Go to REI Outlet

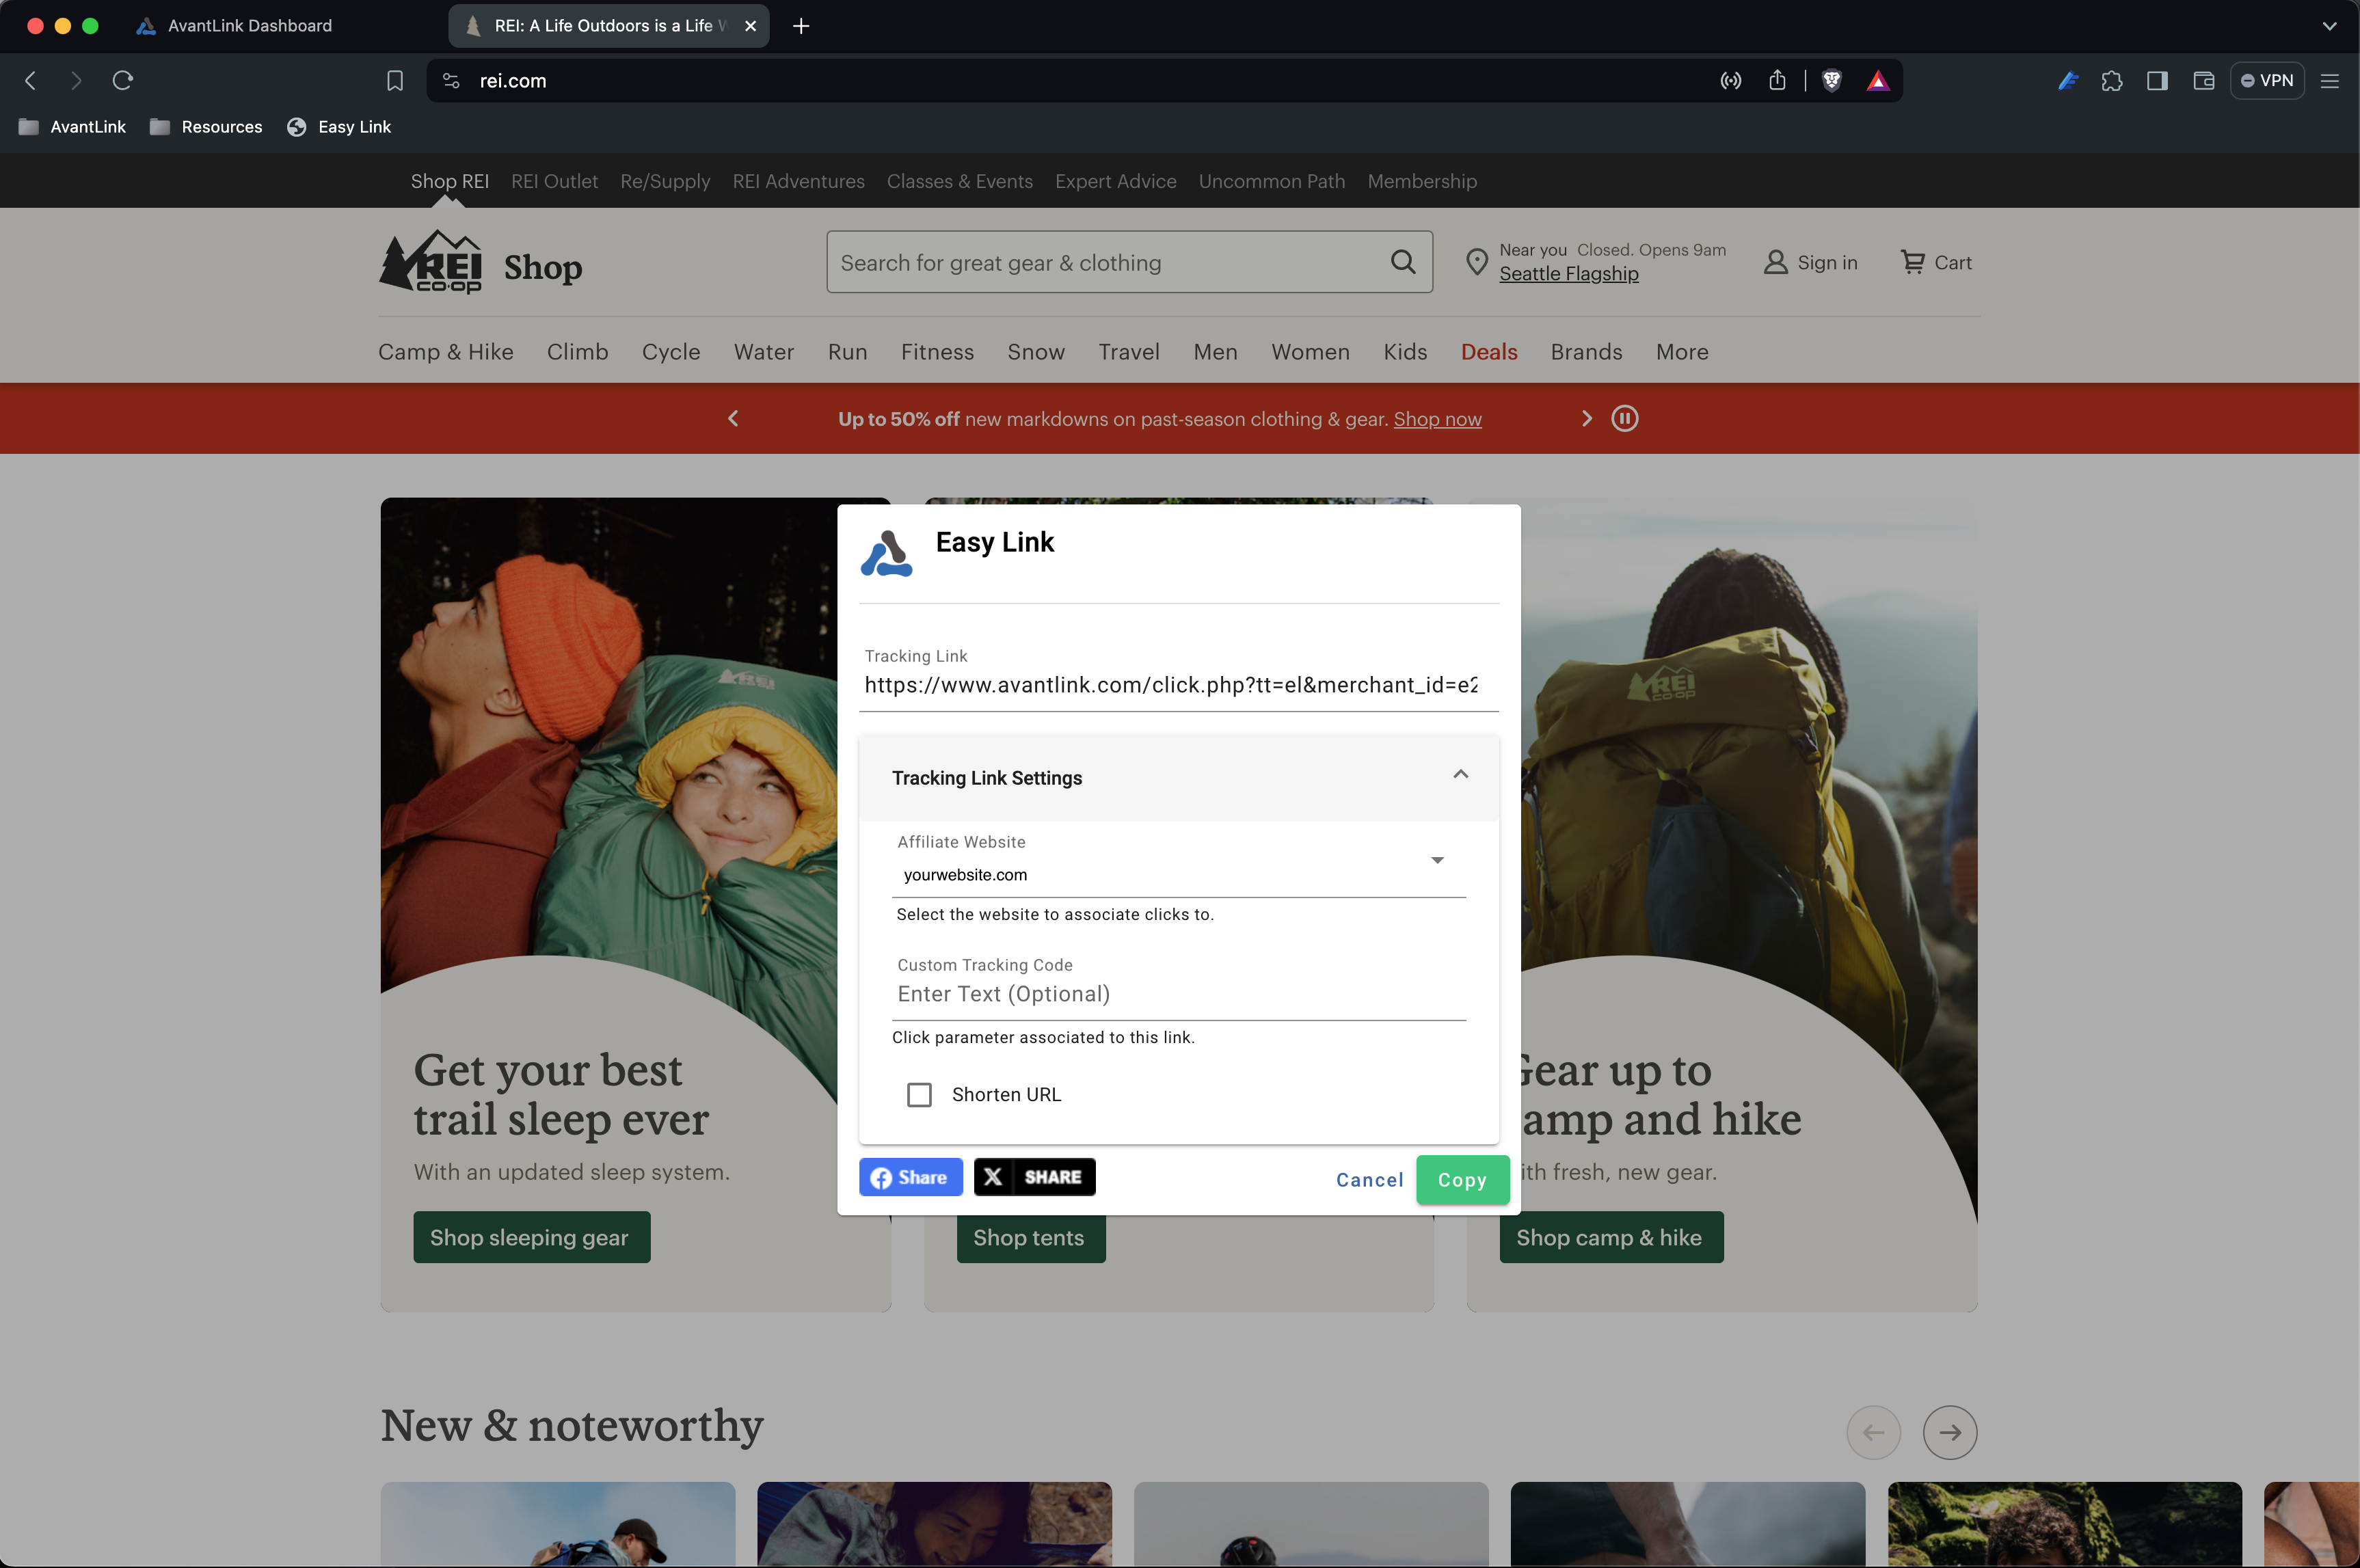[x=554, y=181]
